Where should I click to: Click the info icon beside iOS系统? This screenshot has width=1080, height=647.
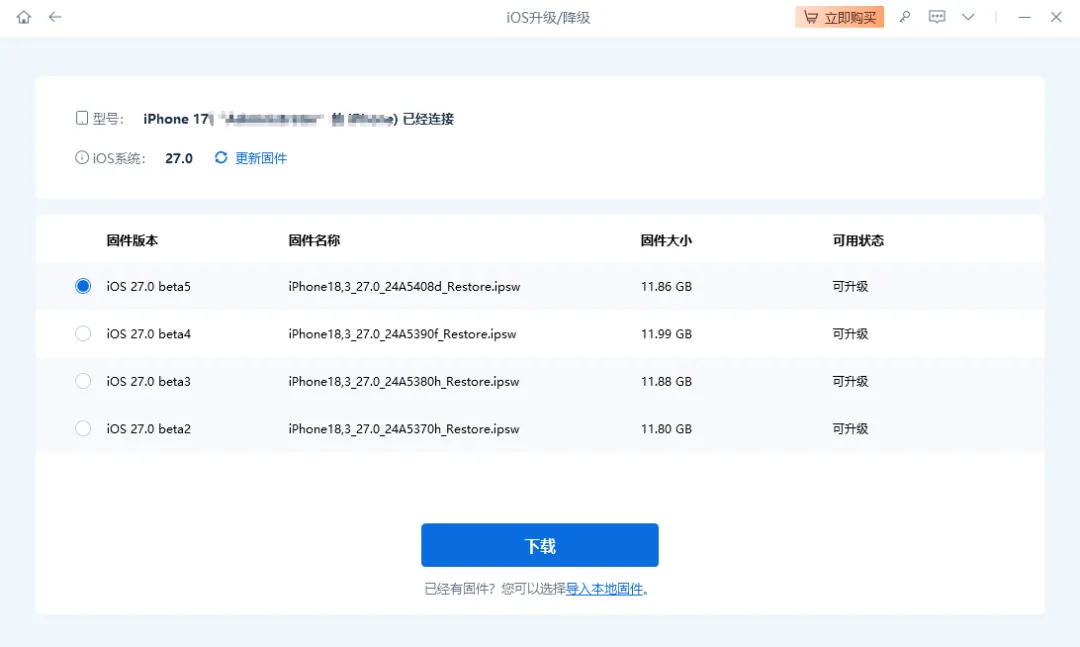[82, 158]
